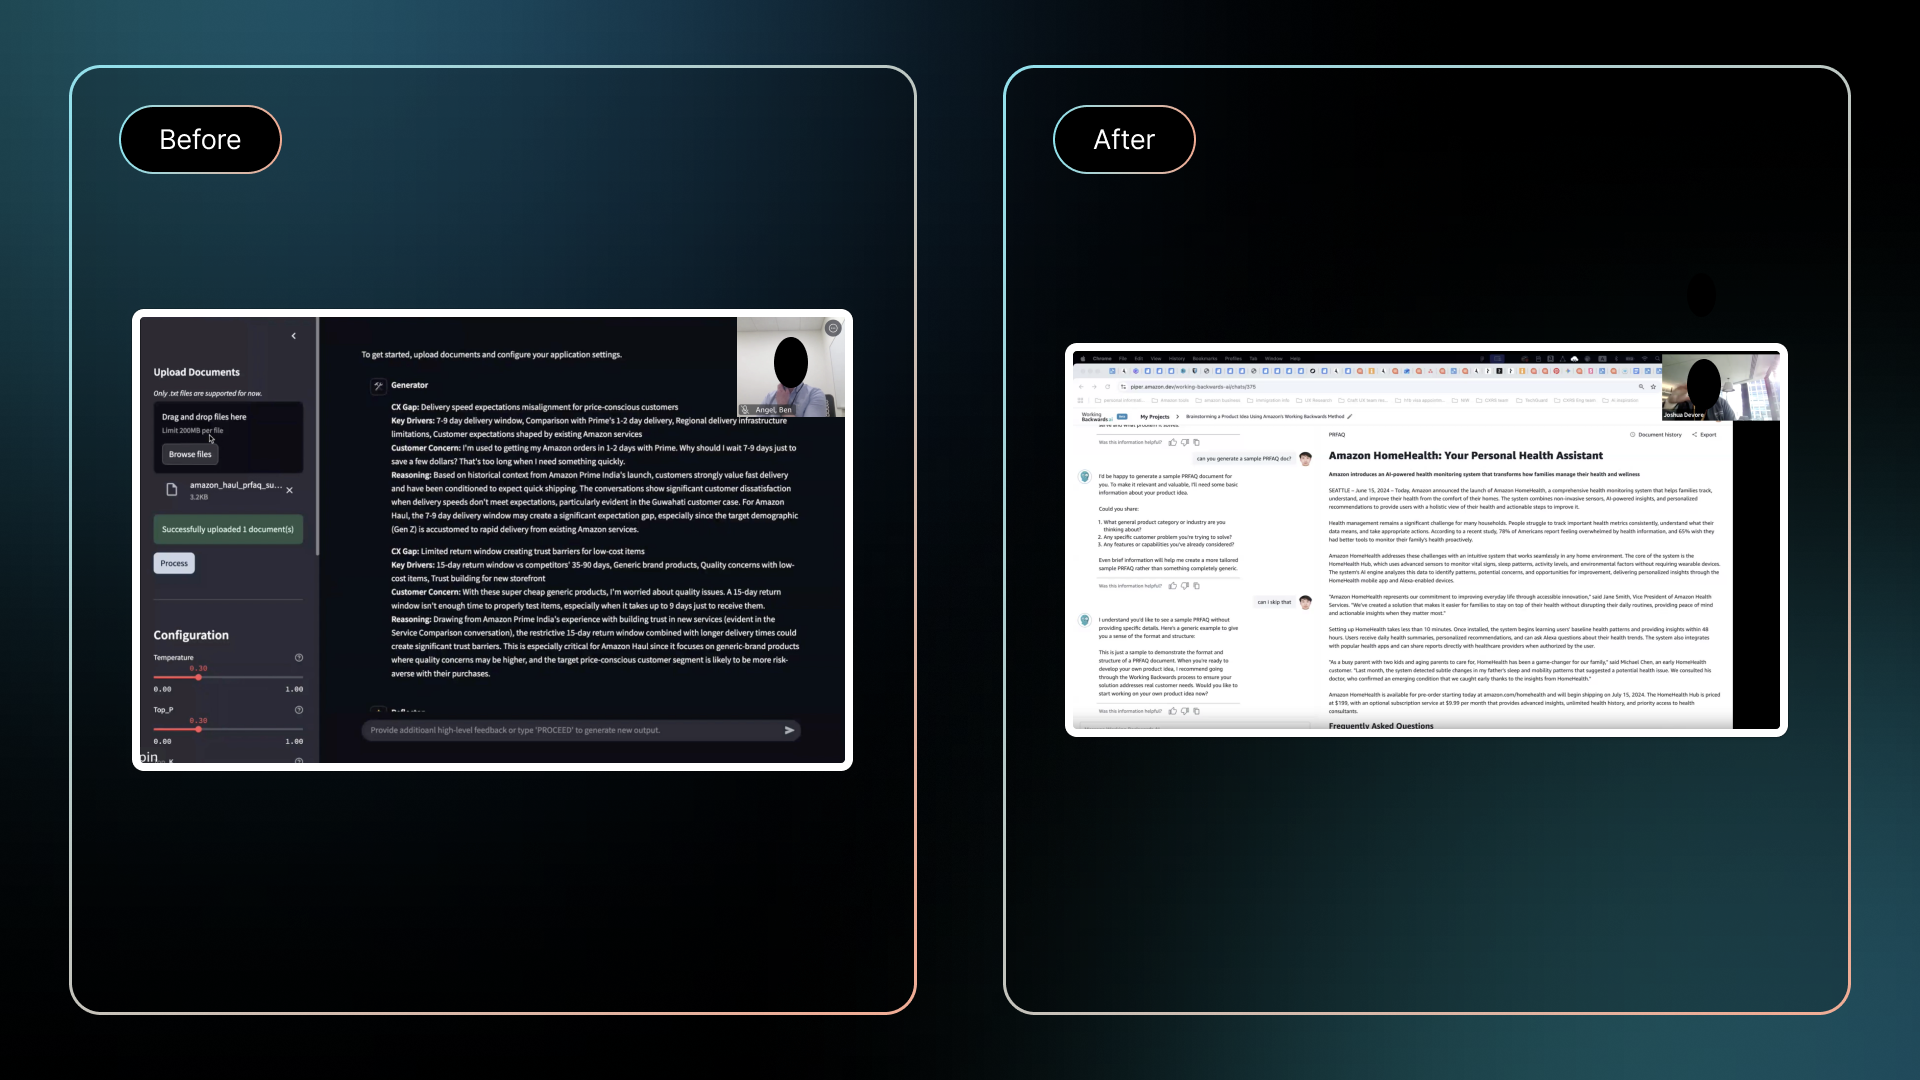The height and width of the screenshot is (1080, 1920).
Task: Click the Joshua Devore webcam thumbnail
Action: tap(1720, 386)
